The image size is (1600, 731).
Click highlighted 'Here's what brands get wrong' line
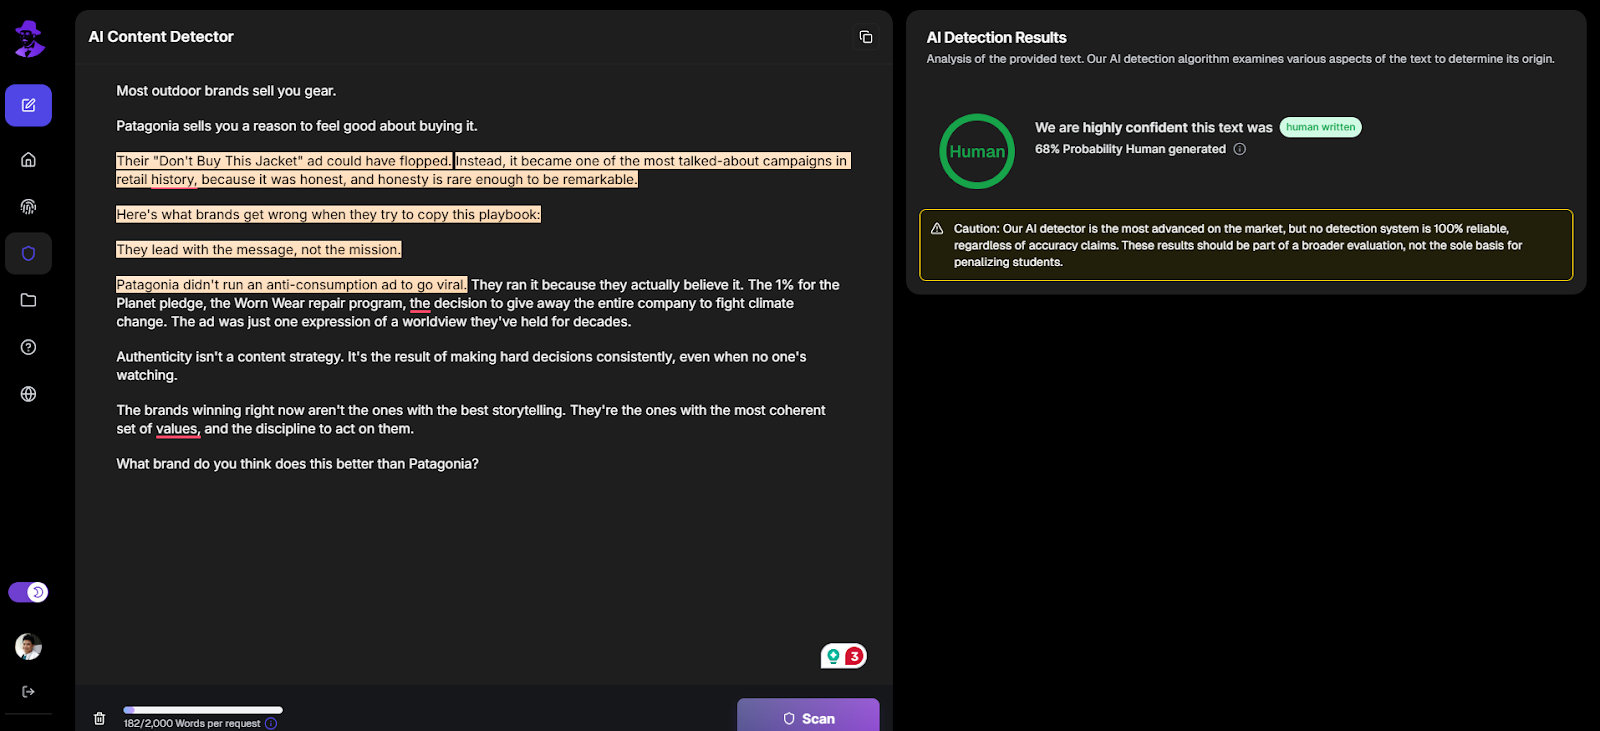(x=328, y=214)
